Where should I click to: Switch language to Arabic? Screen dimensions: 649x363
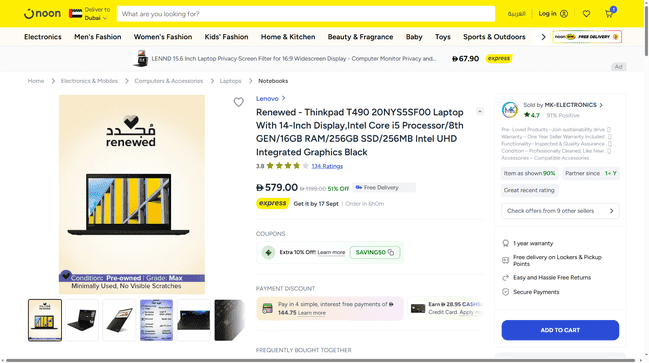click(517, 14)
